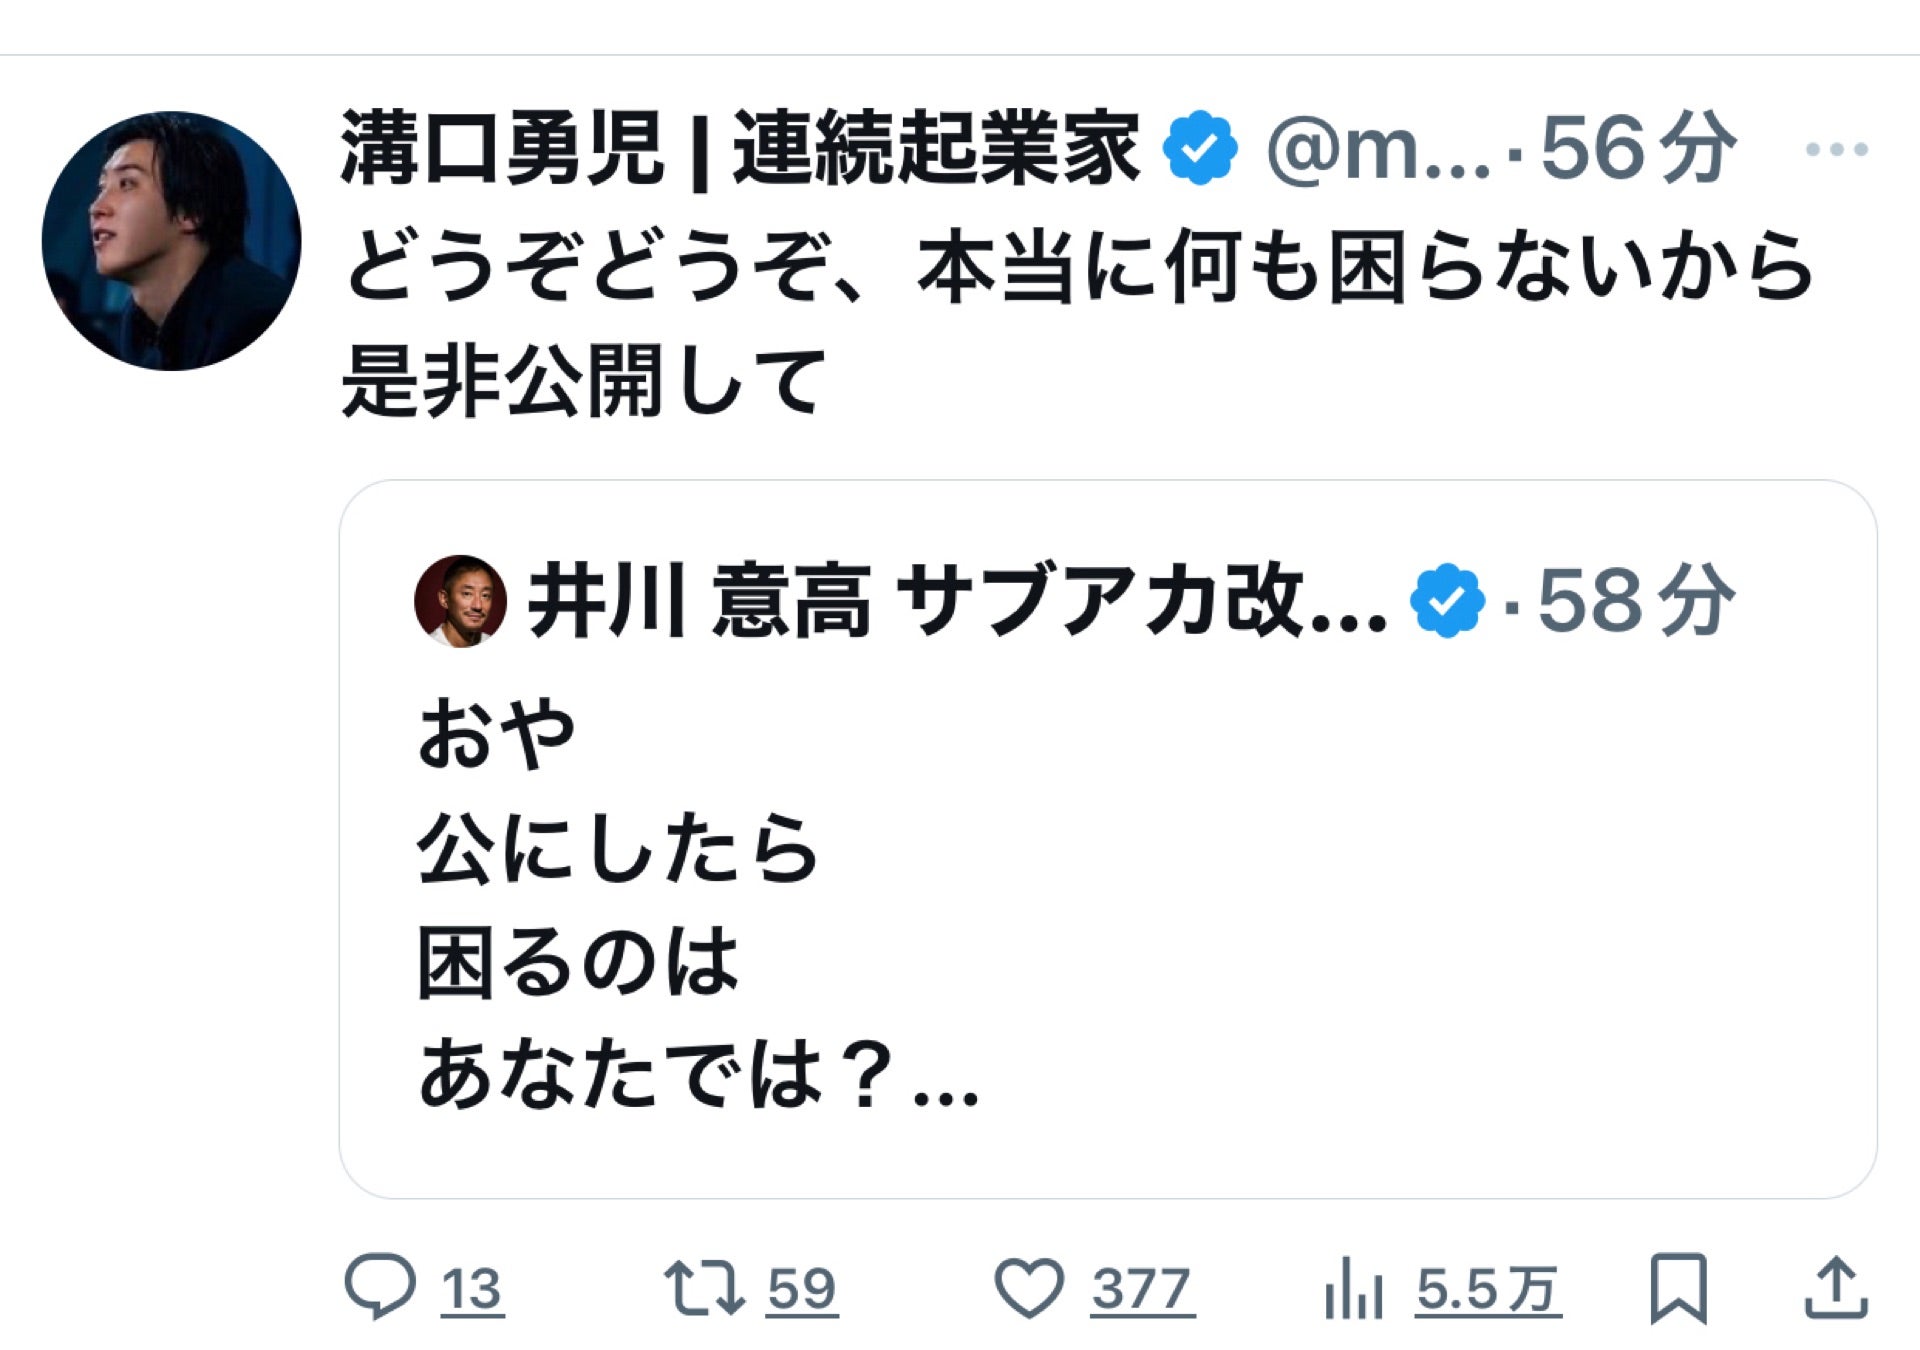1920x1350 pixels.
Task: Click the like count 377
Action: coord(1142,1289)
